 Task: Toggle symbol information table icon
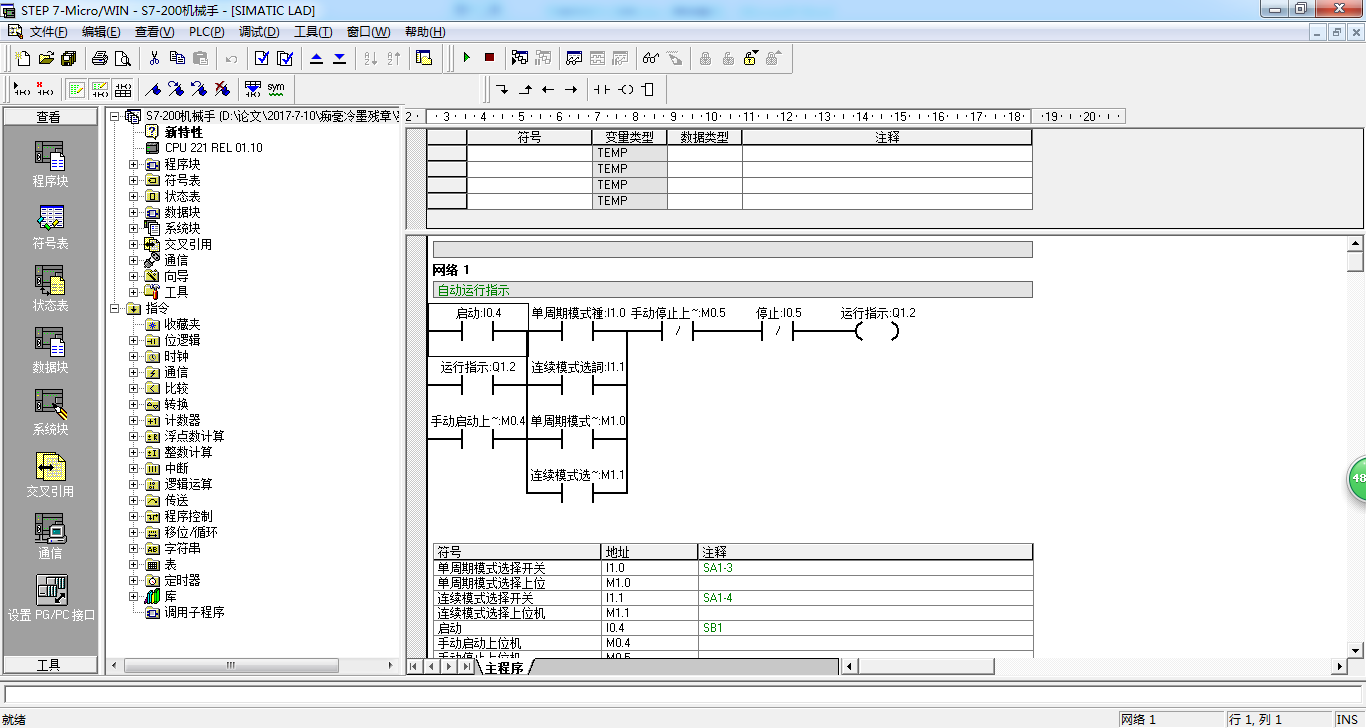pos(123,89)
